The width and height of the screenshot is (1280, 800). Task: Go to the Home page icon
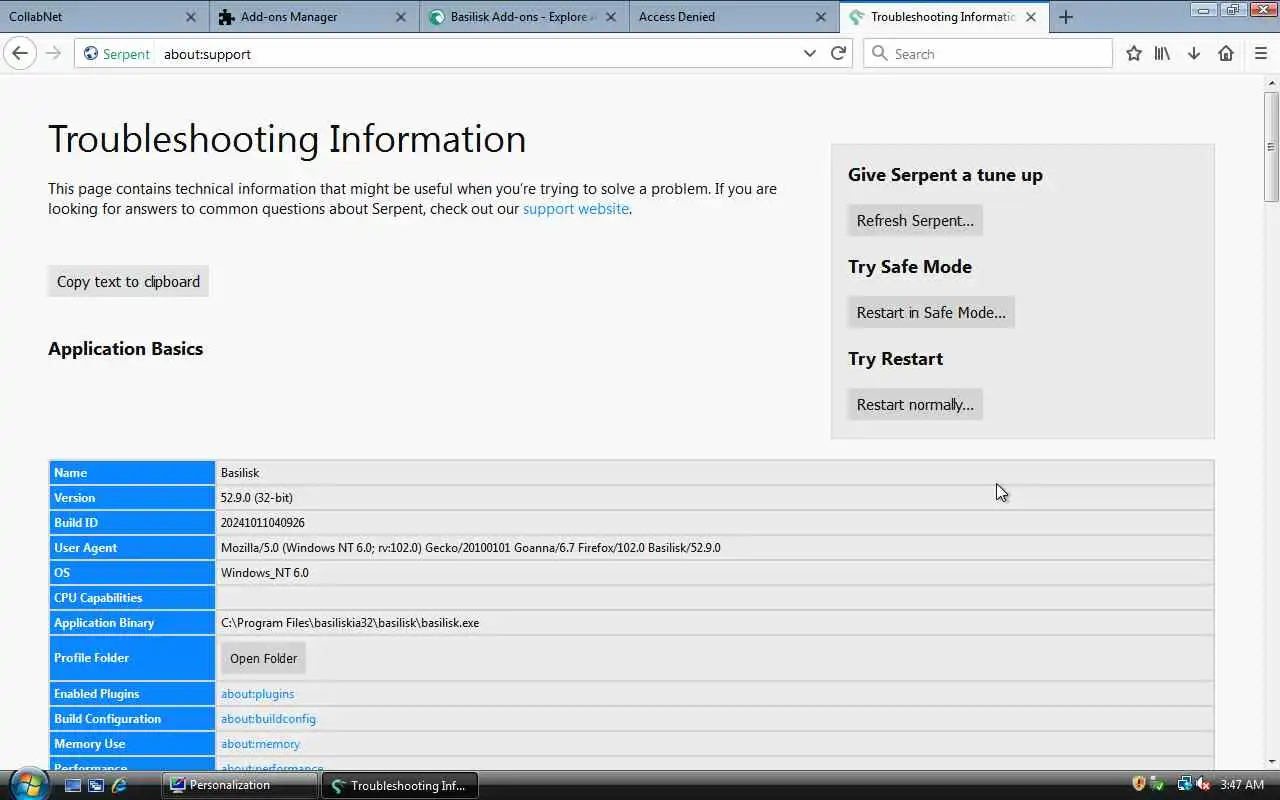tap(1226, 53)
